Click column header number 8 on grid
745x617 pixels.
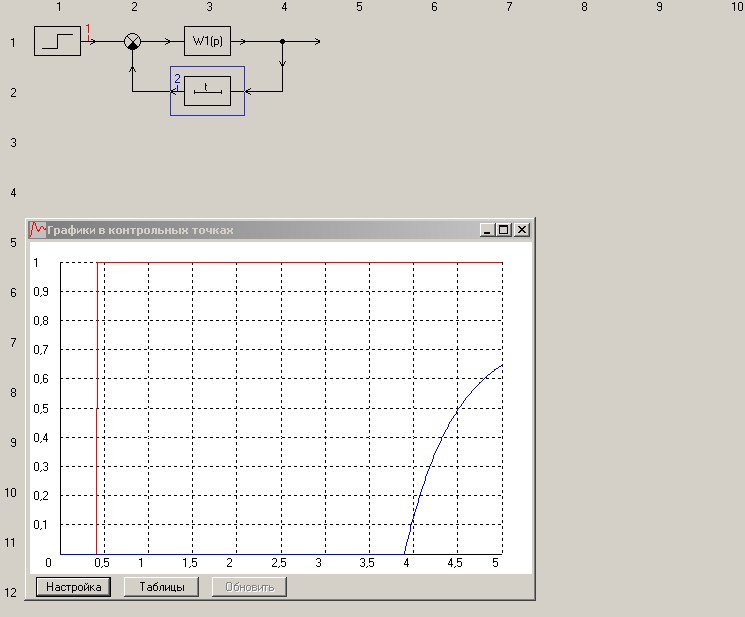tap(584, 7)
